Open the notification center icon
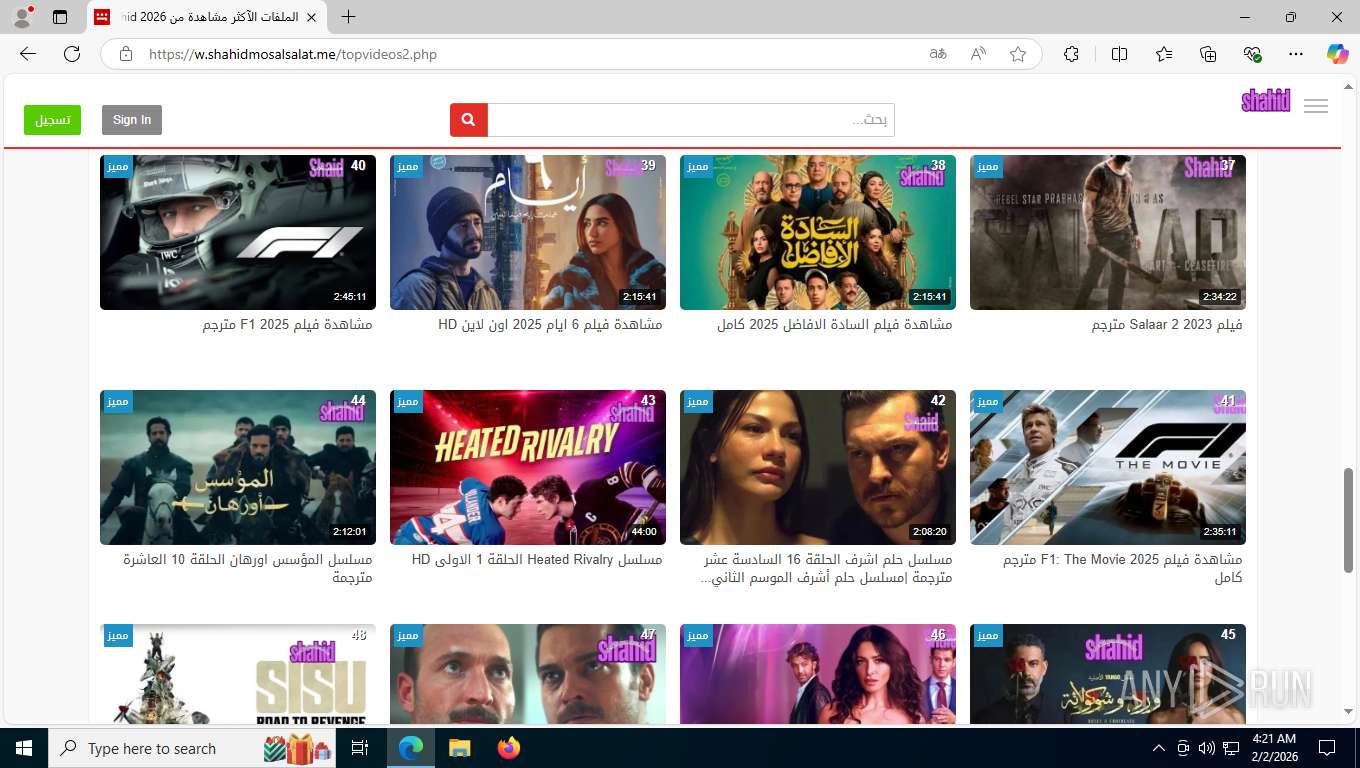Screen dimensions: 1360x768 (x=1327, y=748)
